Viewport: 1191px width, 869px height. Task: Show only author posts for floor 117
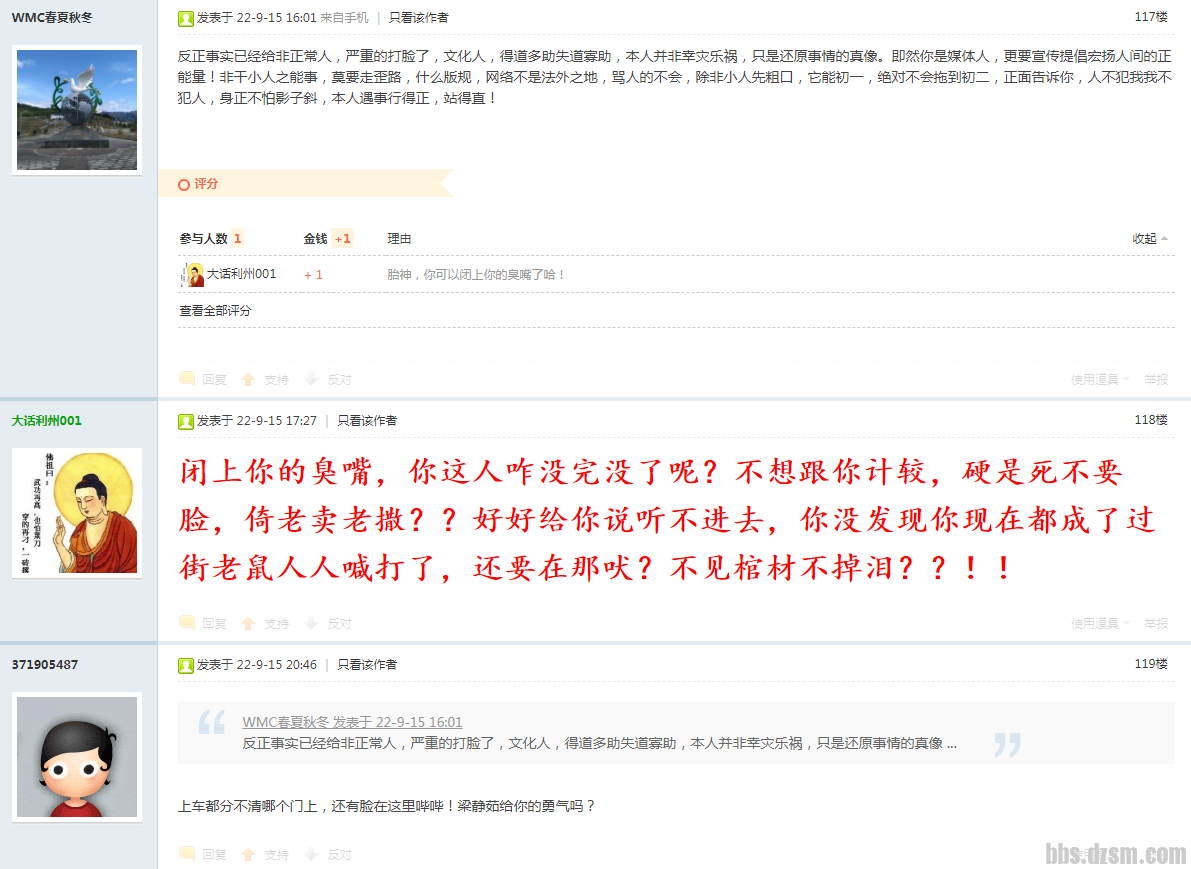tap(419, 17)
